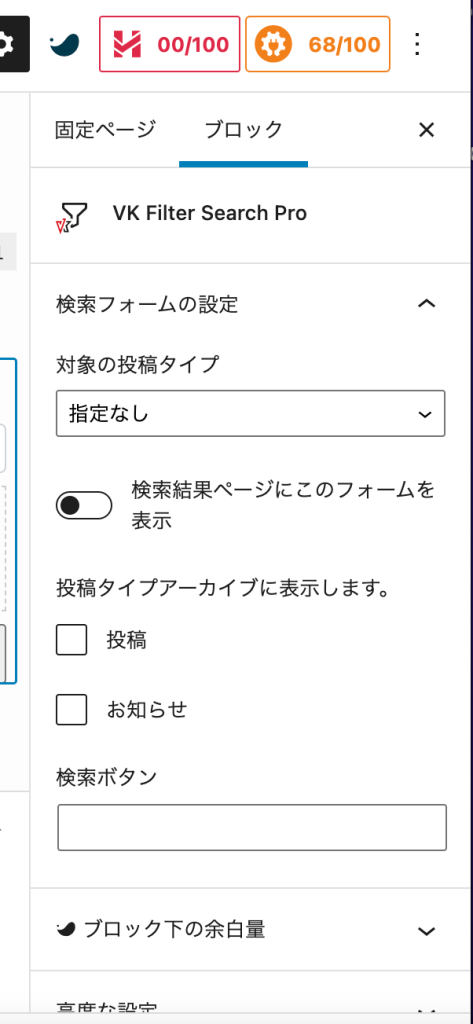Click the 検索ボタン text input field
This screenshot has width=473, height=1024.
[252, 827]
